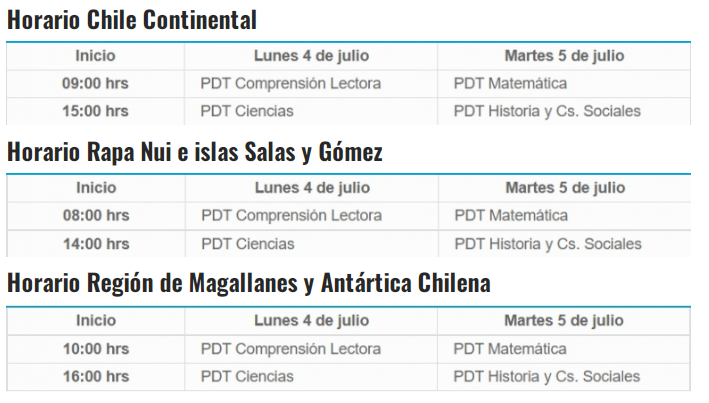Click Lunes 4 de julio header in Continental table

pos(312,56)
